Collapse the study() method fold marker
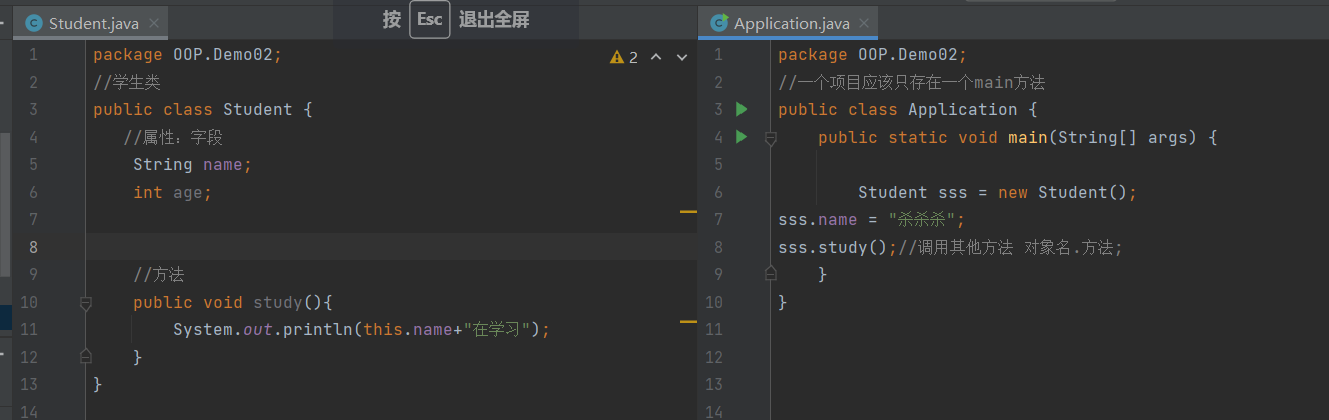1329x420 pixels. (86, 302)
